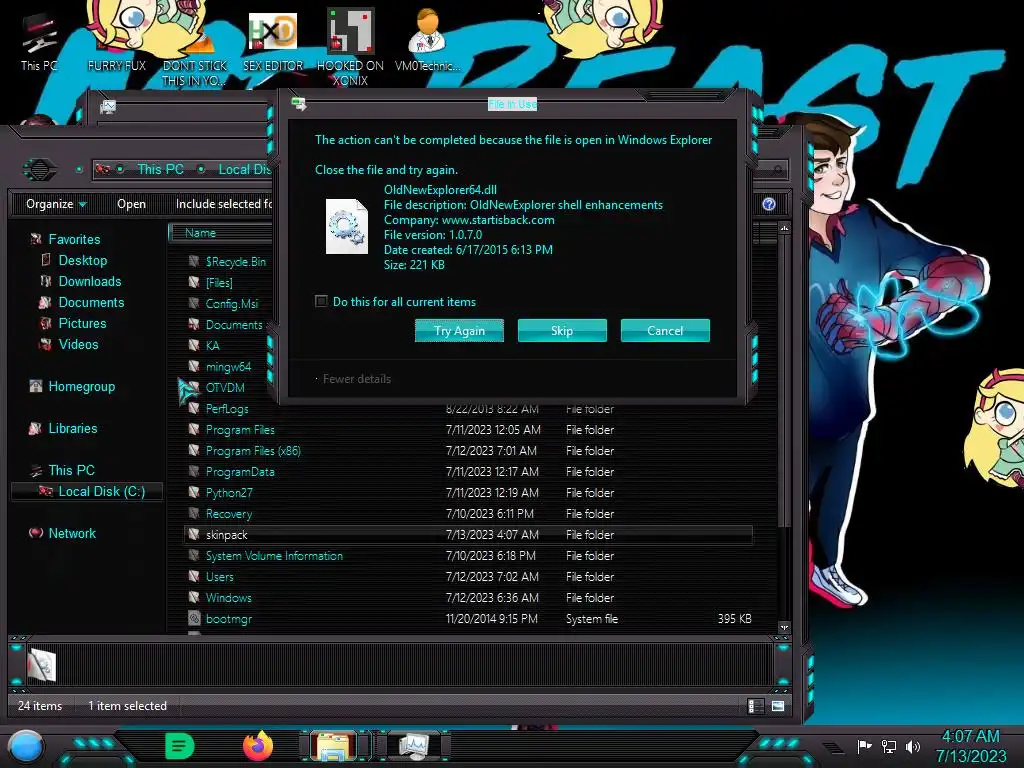
Task: Select Local Disk in address breadcrumb
Action: pyautogui.click(x=244, y=169)
